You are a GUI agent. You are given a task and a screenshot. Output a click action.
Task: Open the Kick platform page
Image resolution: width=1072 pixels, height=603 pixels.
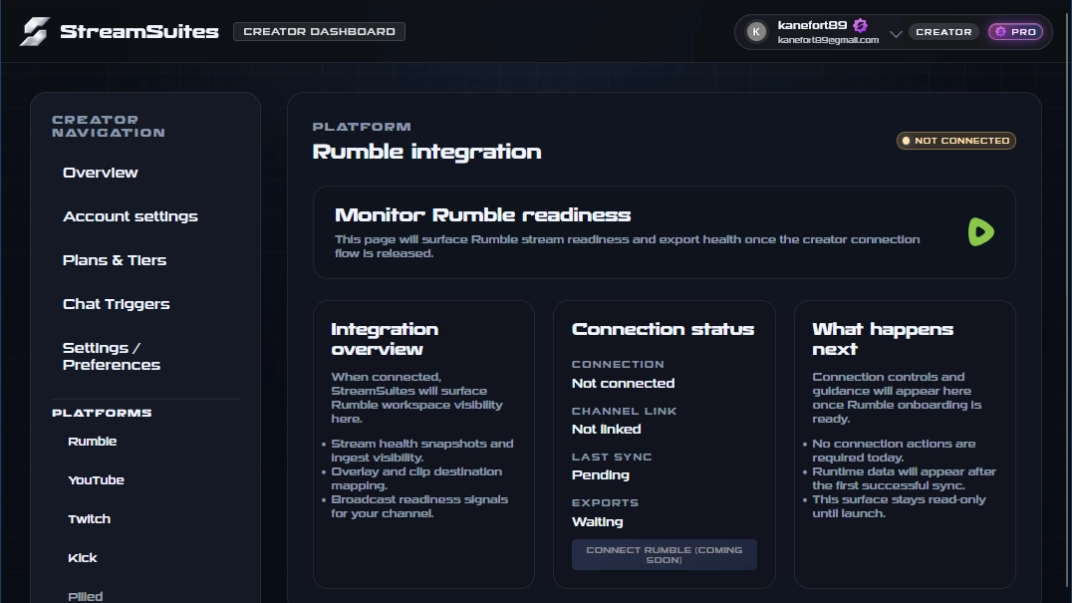click(82, 558)
